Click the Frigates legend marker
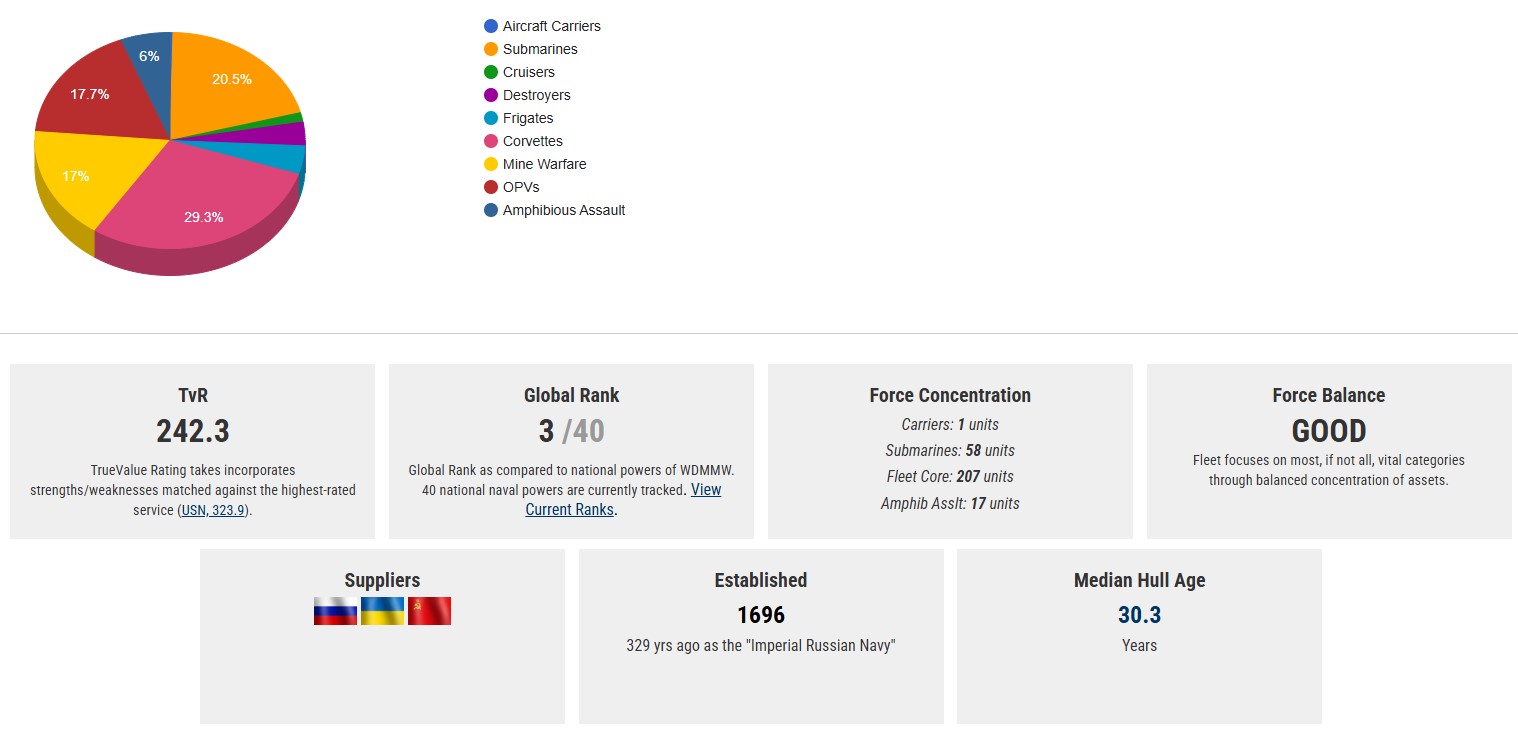The image size is (1518, 733). (491, 118)
